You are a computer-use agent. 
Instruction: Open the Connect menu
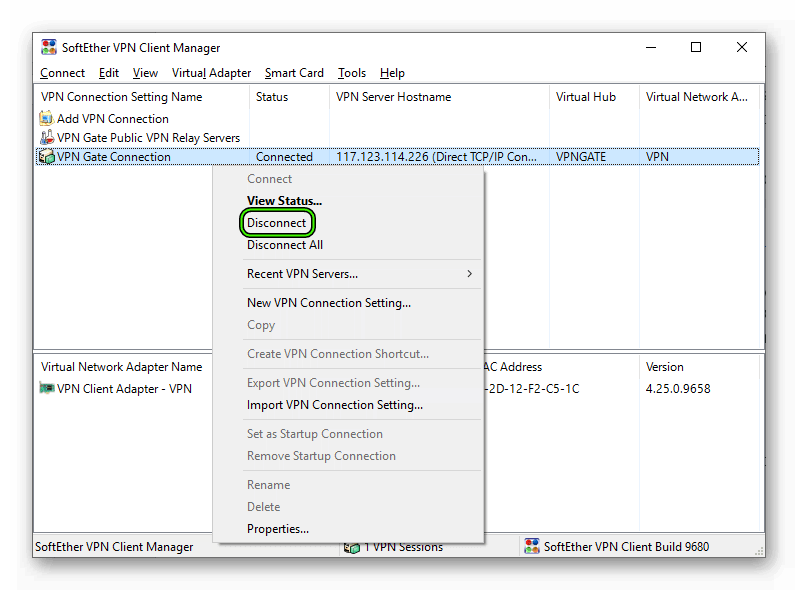[x=63, y=73]
